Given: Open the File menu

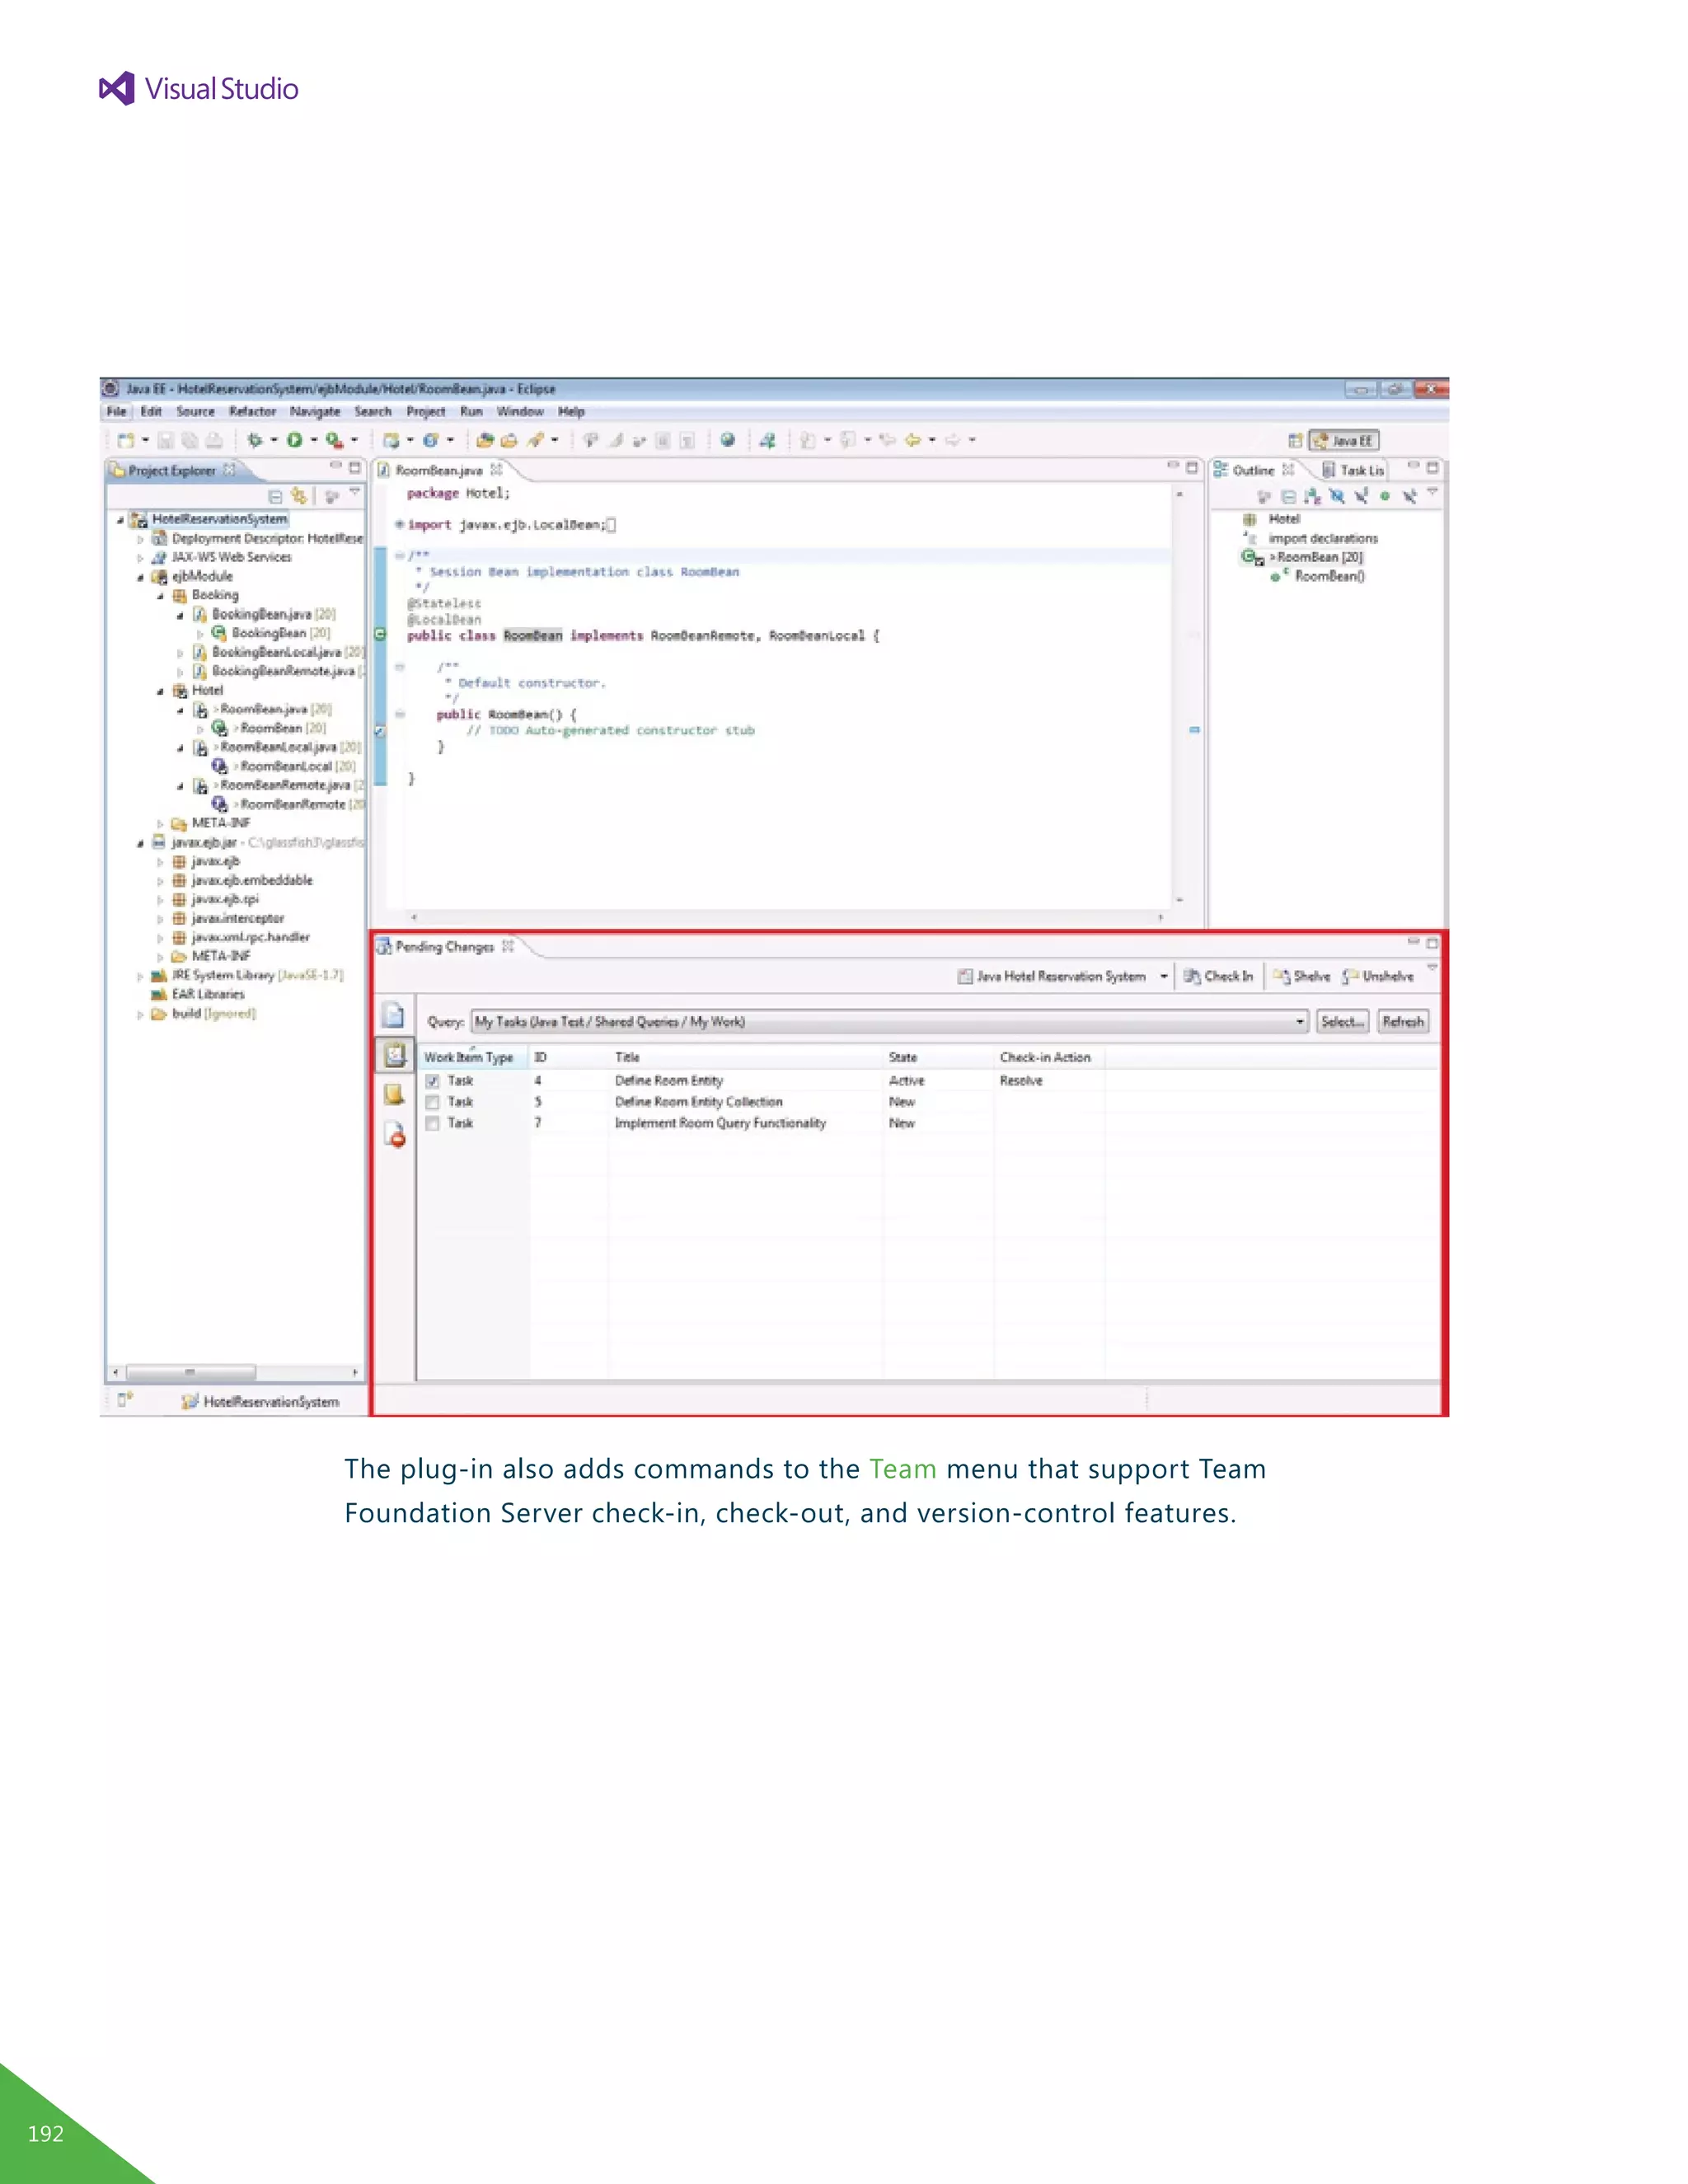Looking at the screenshot, I should [117, 412].
